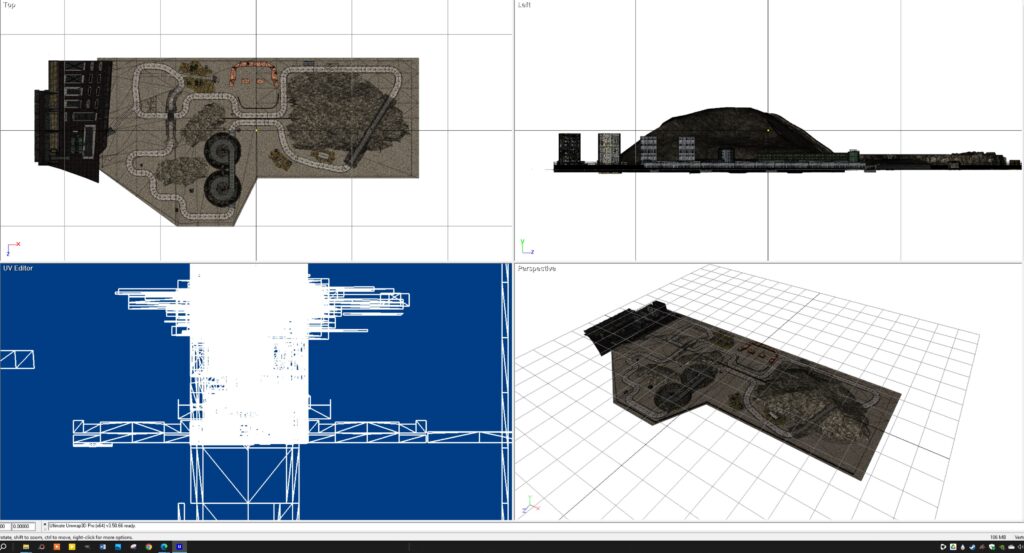The height and width of the screenshot is (553, 1024).
Task: Click the axis gizmo in the Perspective viewport
Action: point(530,504)
